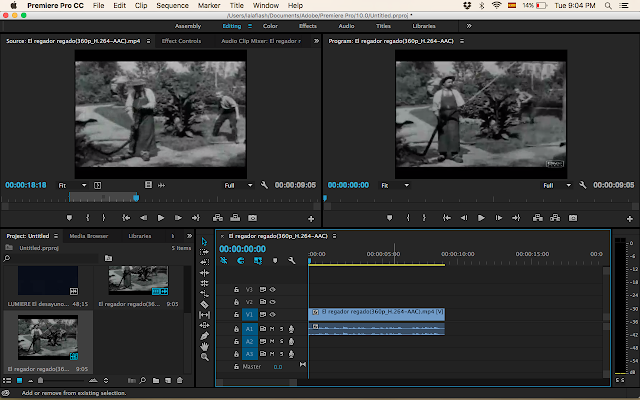Toggle linked selection in timeline
This screenshot has width=640, height=400.
point(258,260)
